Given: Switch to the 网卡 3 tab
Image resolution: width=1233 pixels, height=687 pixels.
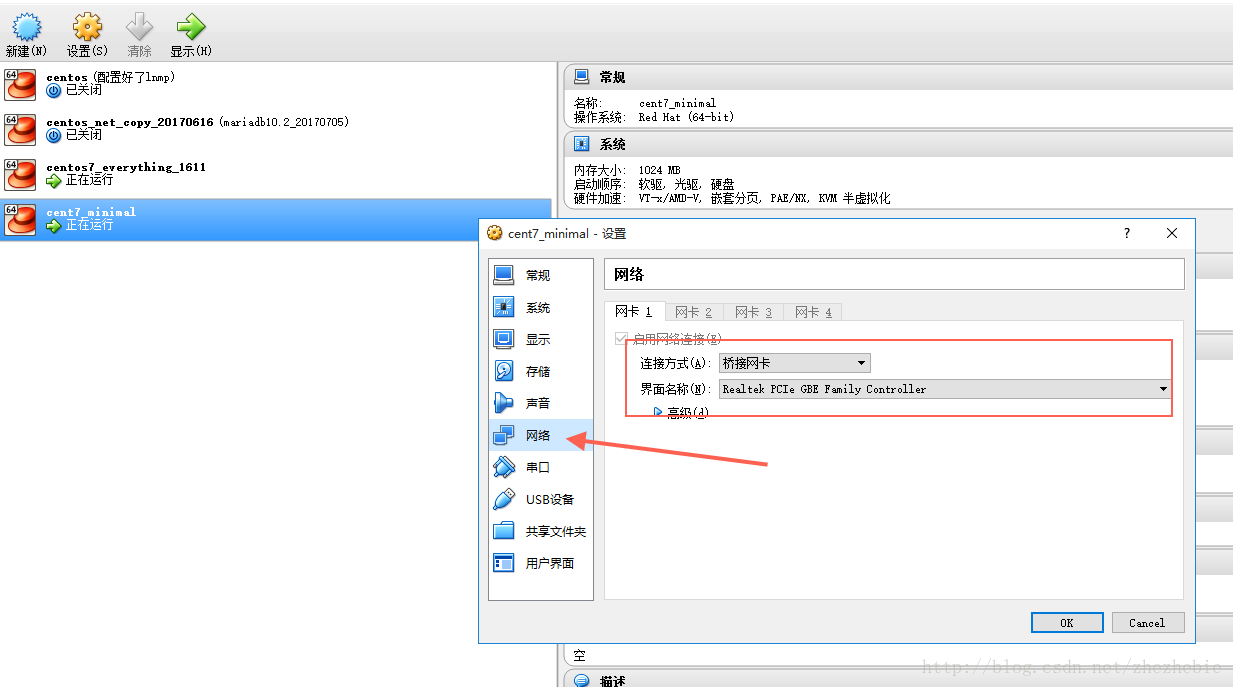Looking at the screenshot, I should pos(753,312).
